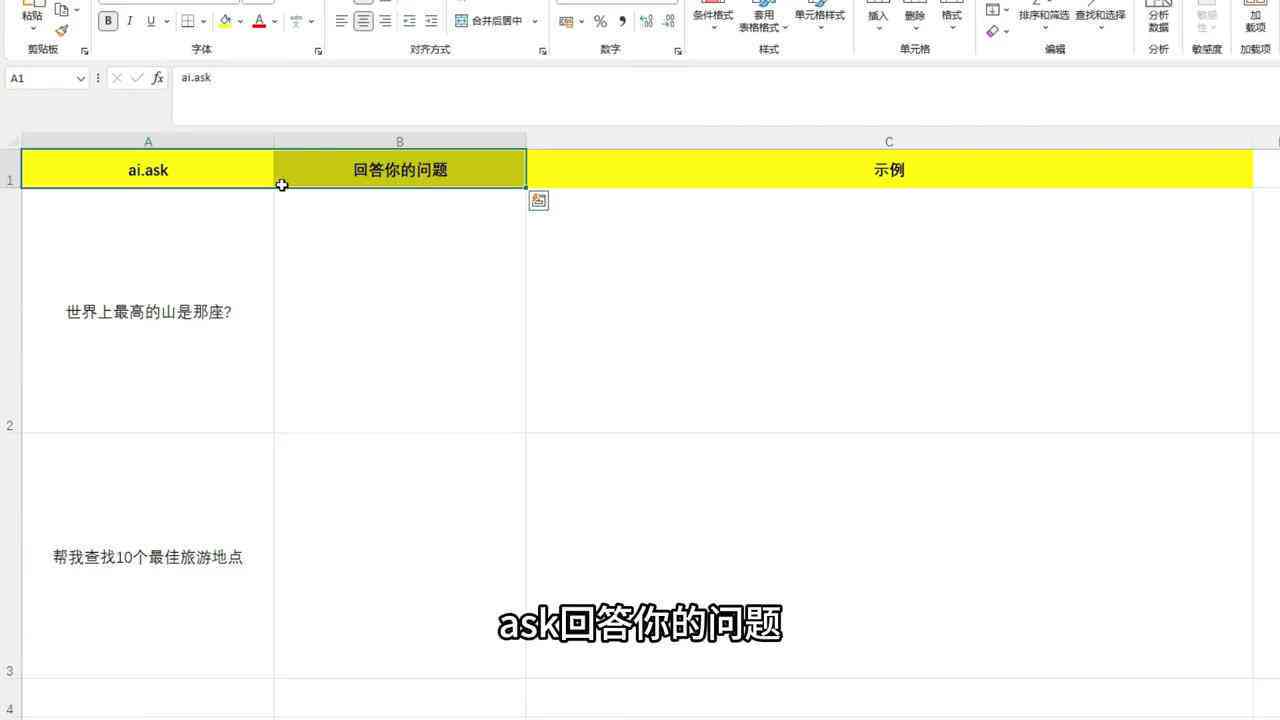This screenshot has width=1280, height=720.
Task: Open Format as Table (套用表格格式)
Action: (764, 16)
